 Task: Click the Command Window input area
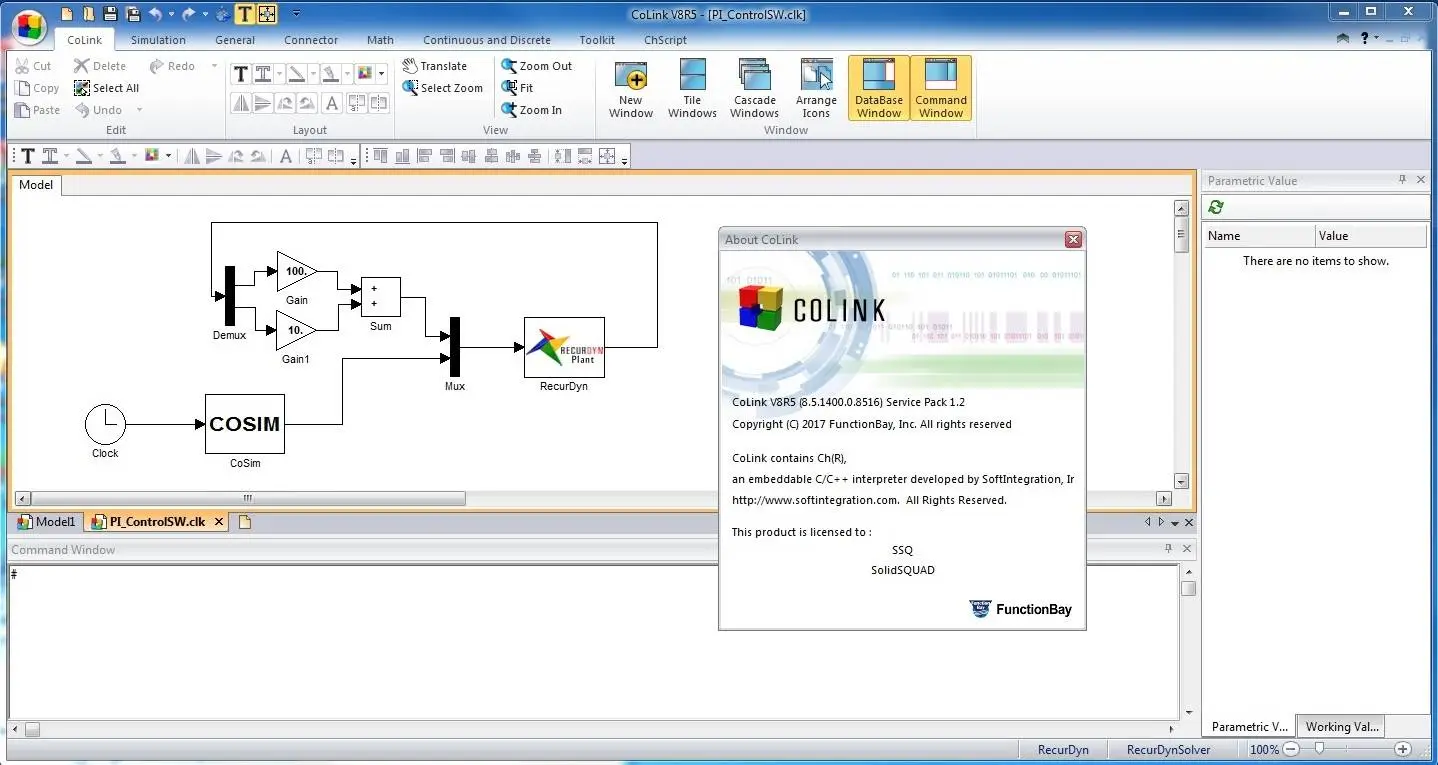point(592,640)
